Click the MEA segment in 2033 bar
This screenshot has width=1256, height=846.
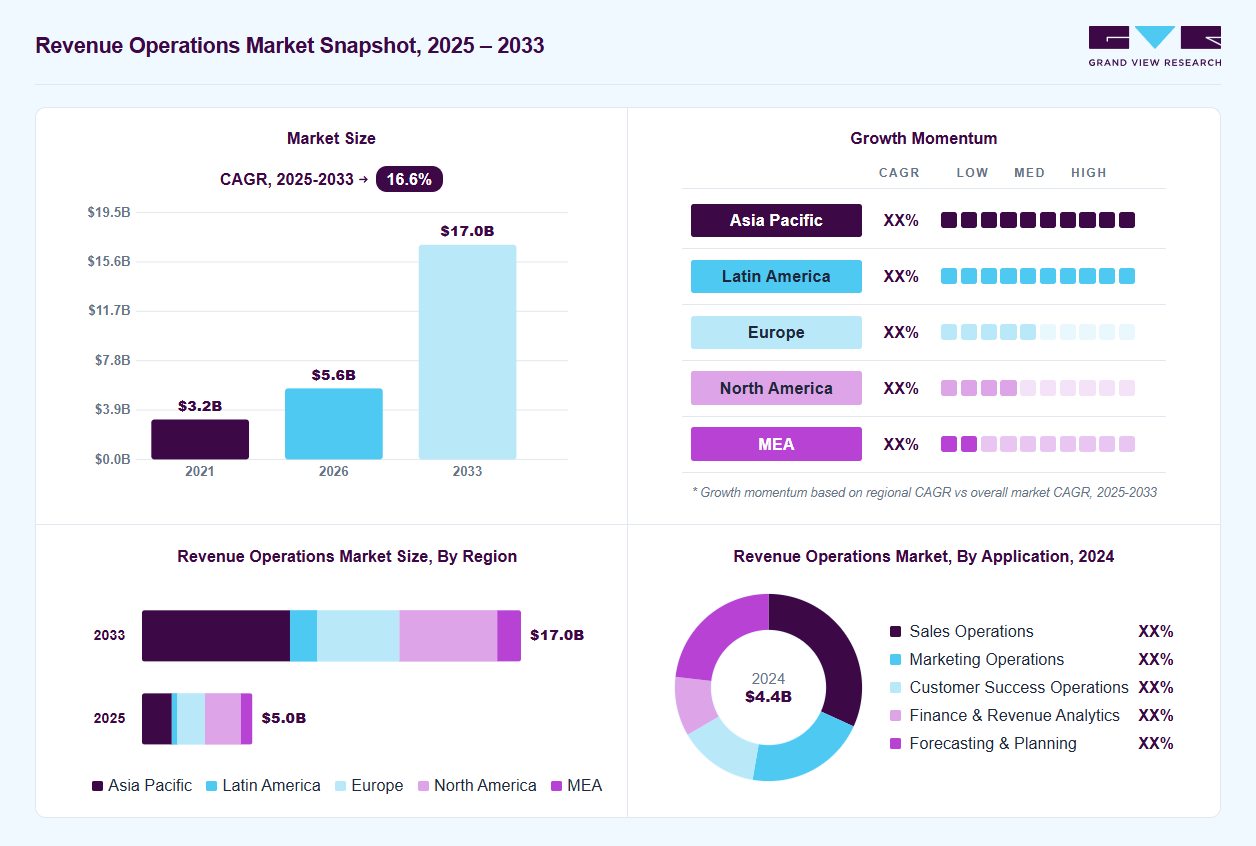[x=509, y=636]
